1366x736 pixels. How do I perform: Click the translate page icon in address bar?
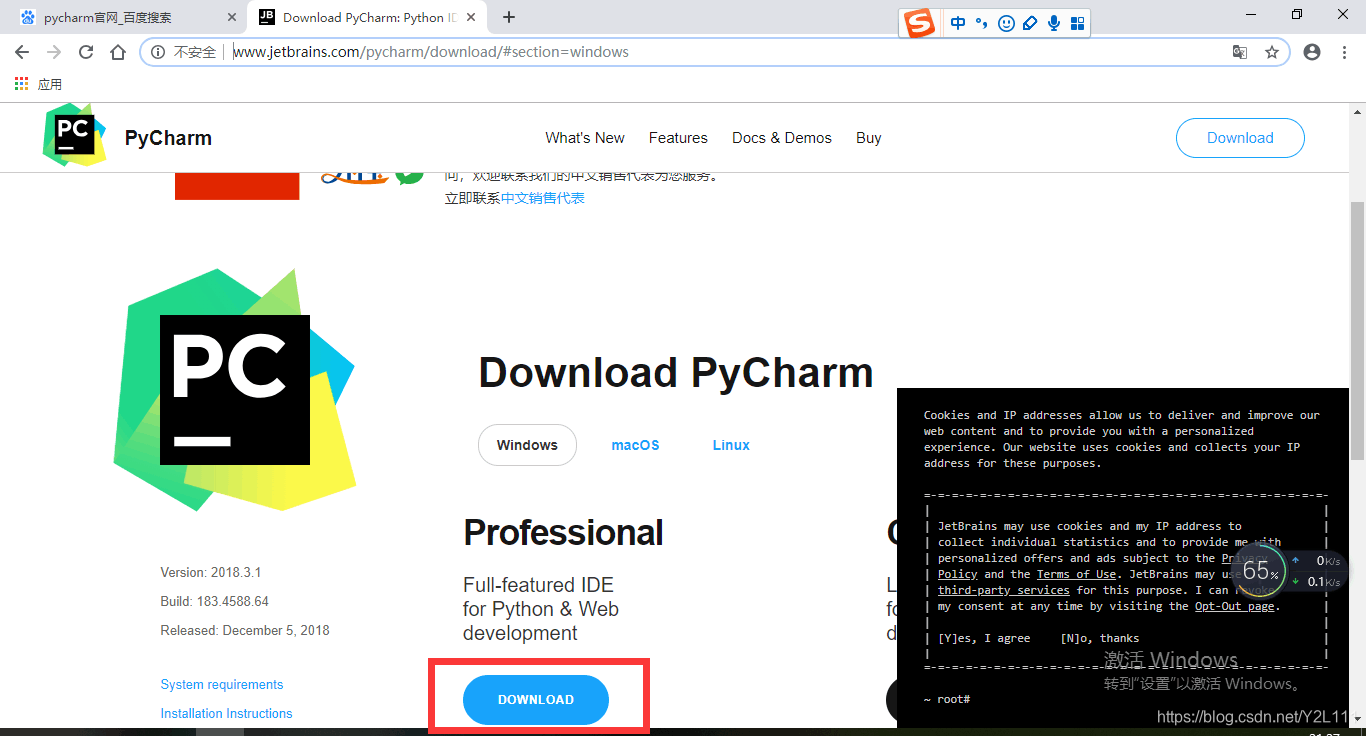[x=1239, y=52]
